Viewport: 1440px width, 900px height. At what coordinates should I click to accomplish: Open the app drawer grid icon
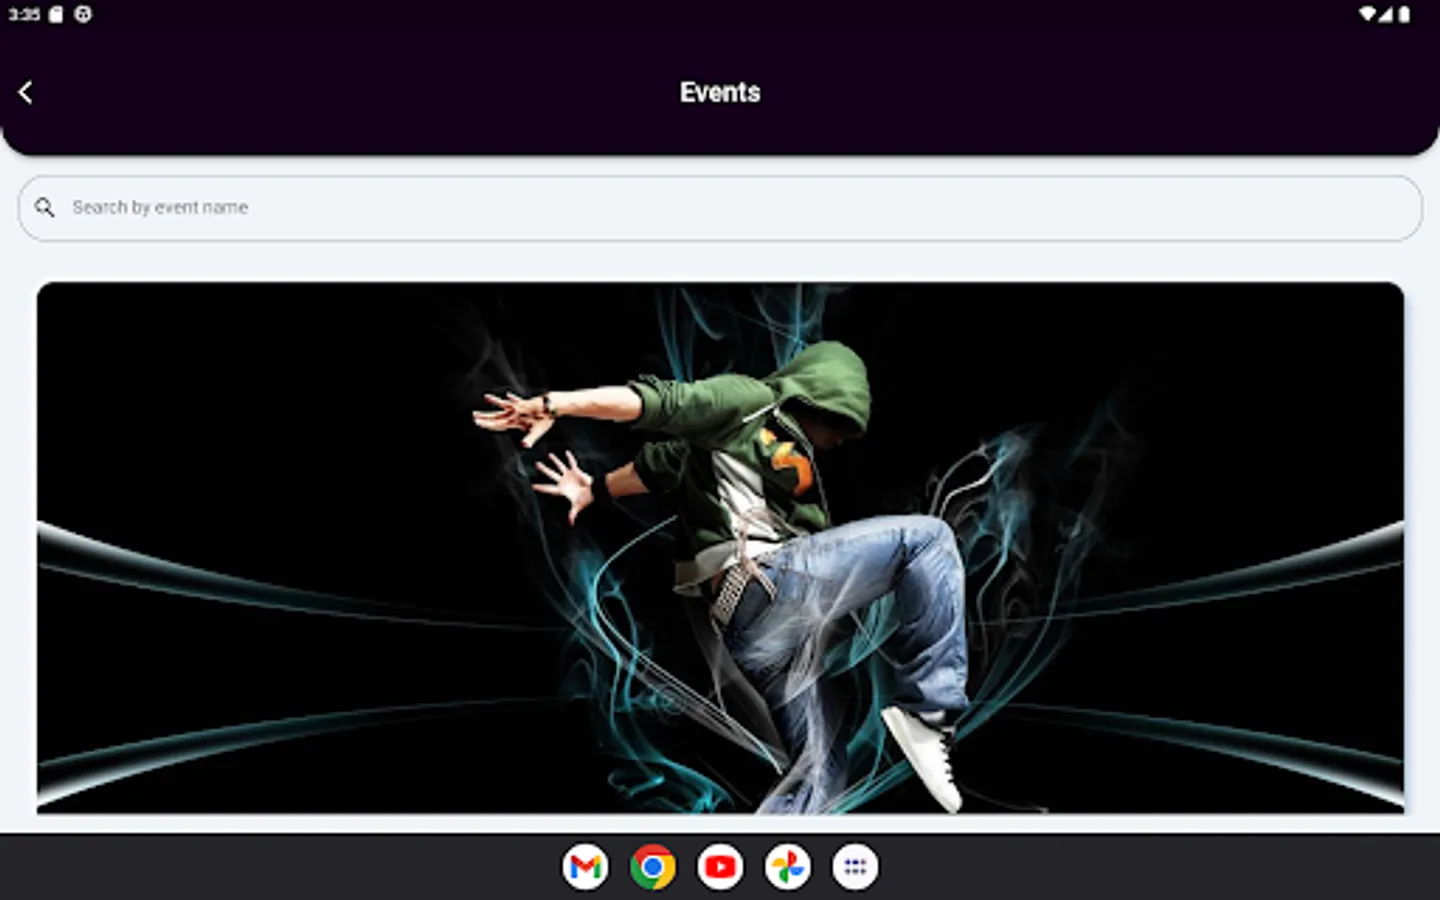click(855, 867)
